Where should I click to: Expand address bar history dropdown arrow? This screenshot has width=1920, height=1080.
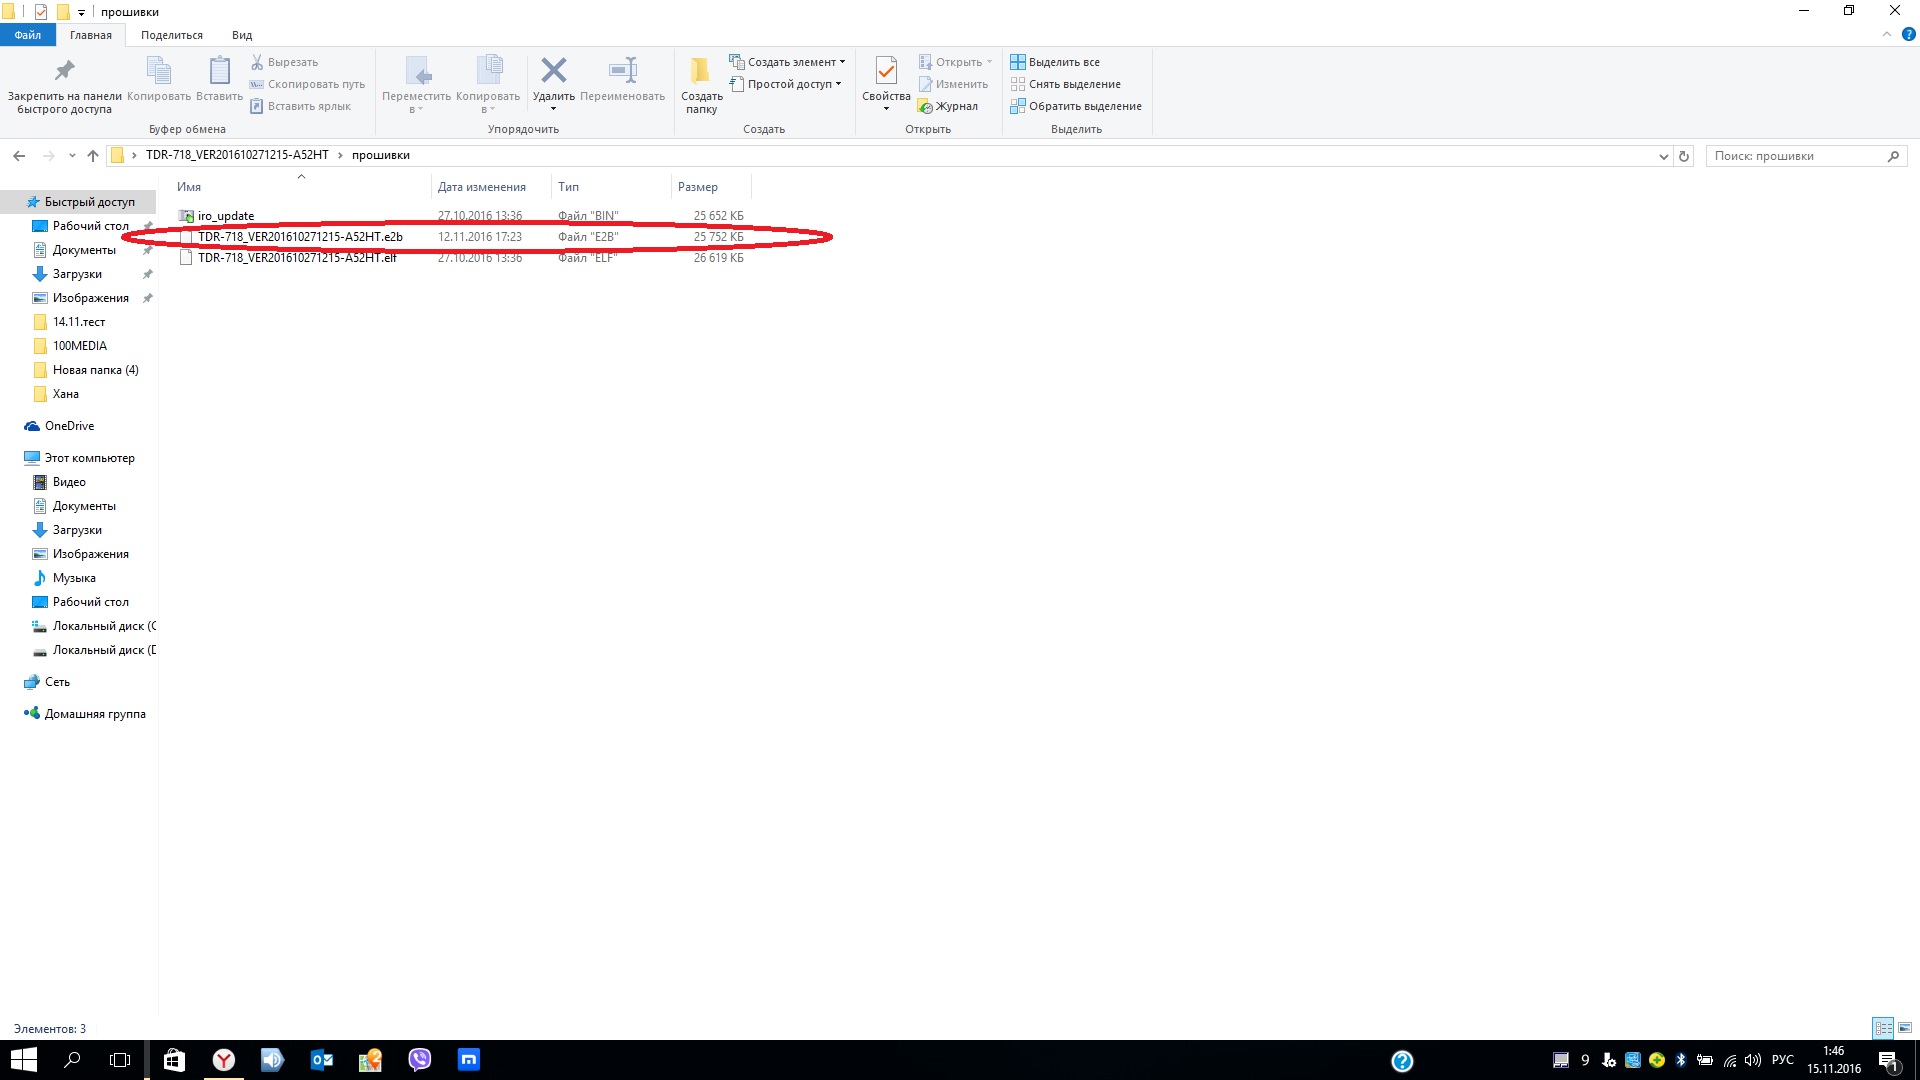click(1663, 156)
